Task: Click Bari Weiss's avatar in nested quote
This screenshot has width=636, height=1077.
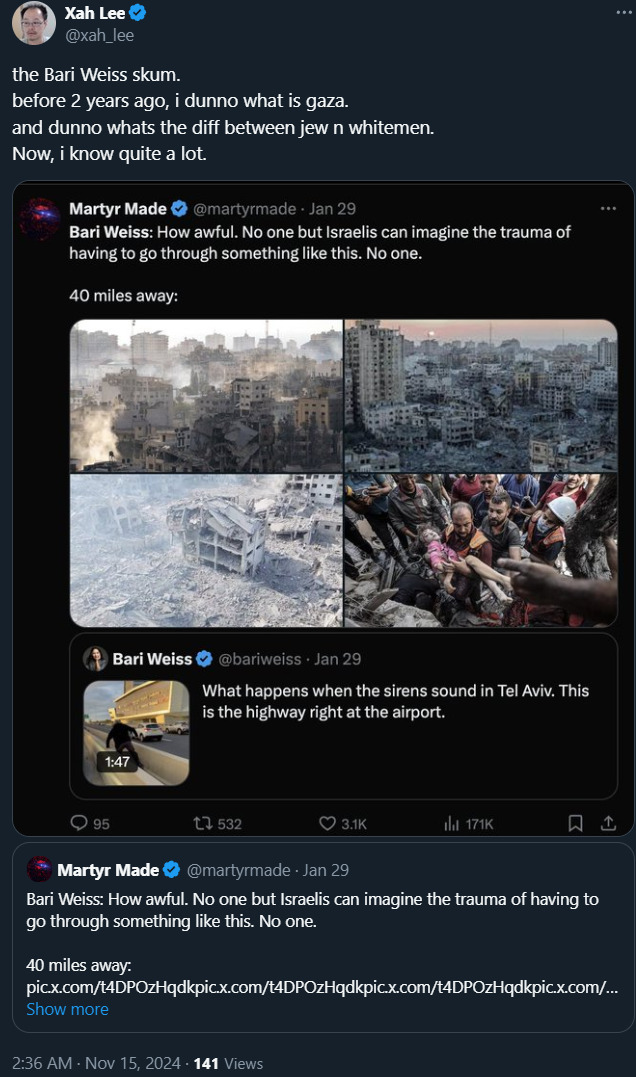Action: (x=96, y=659)
